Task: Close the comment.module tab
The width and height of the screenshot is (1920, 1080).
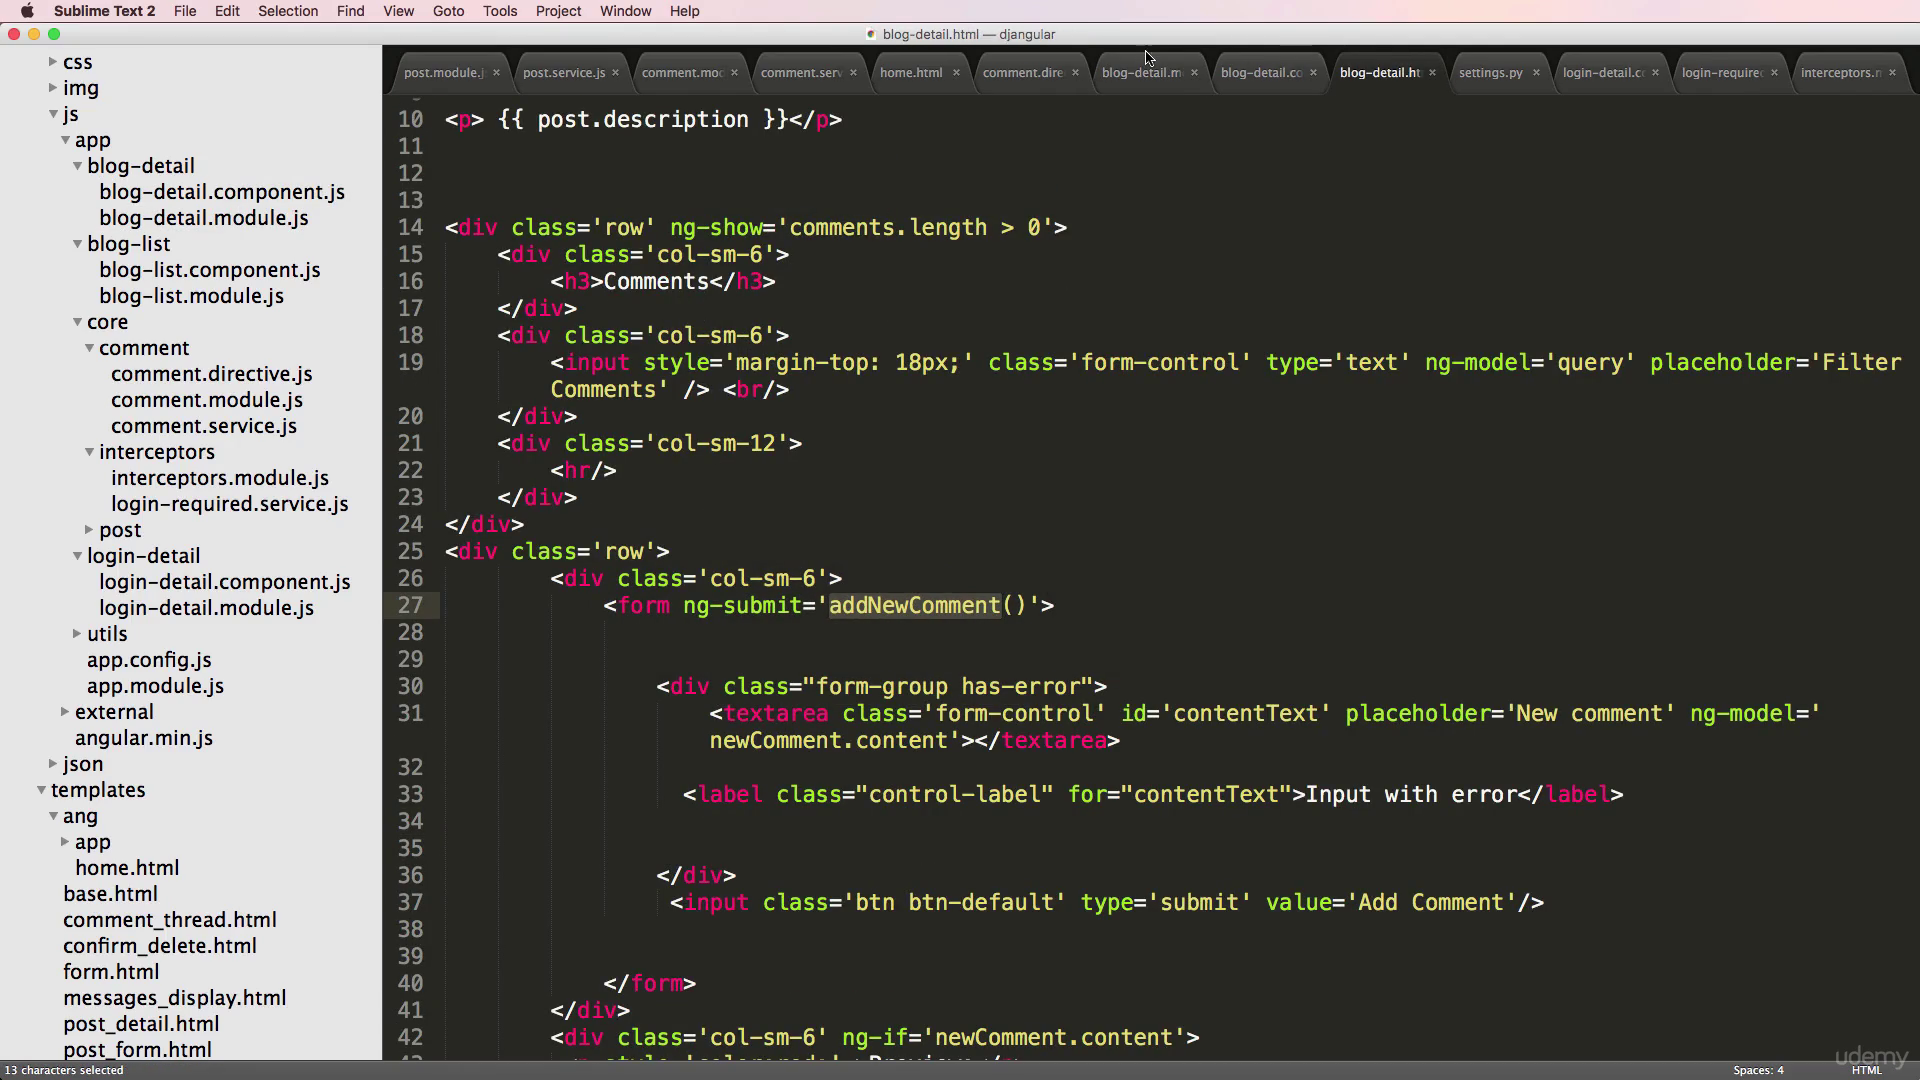Action: 734,72
